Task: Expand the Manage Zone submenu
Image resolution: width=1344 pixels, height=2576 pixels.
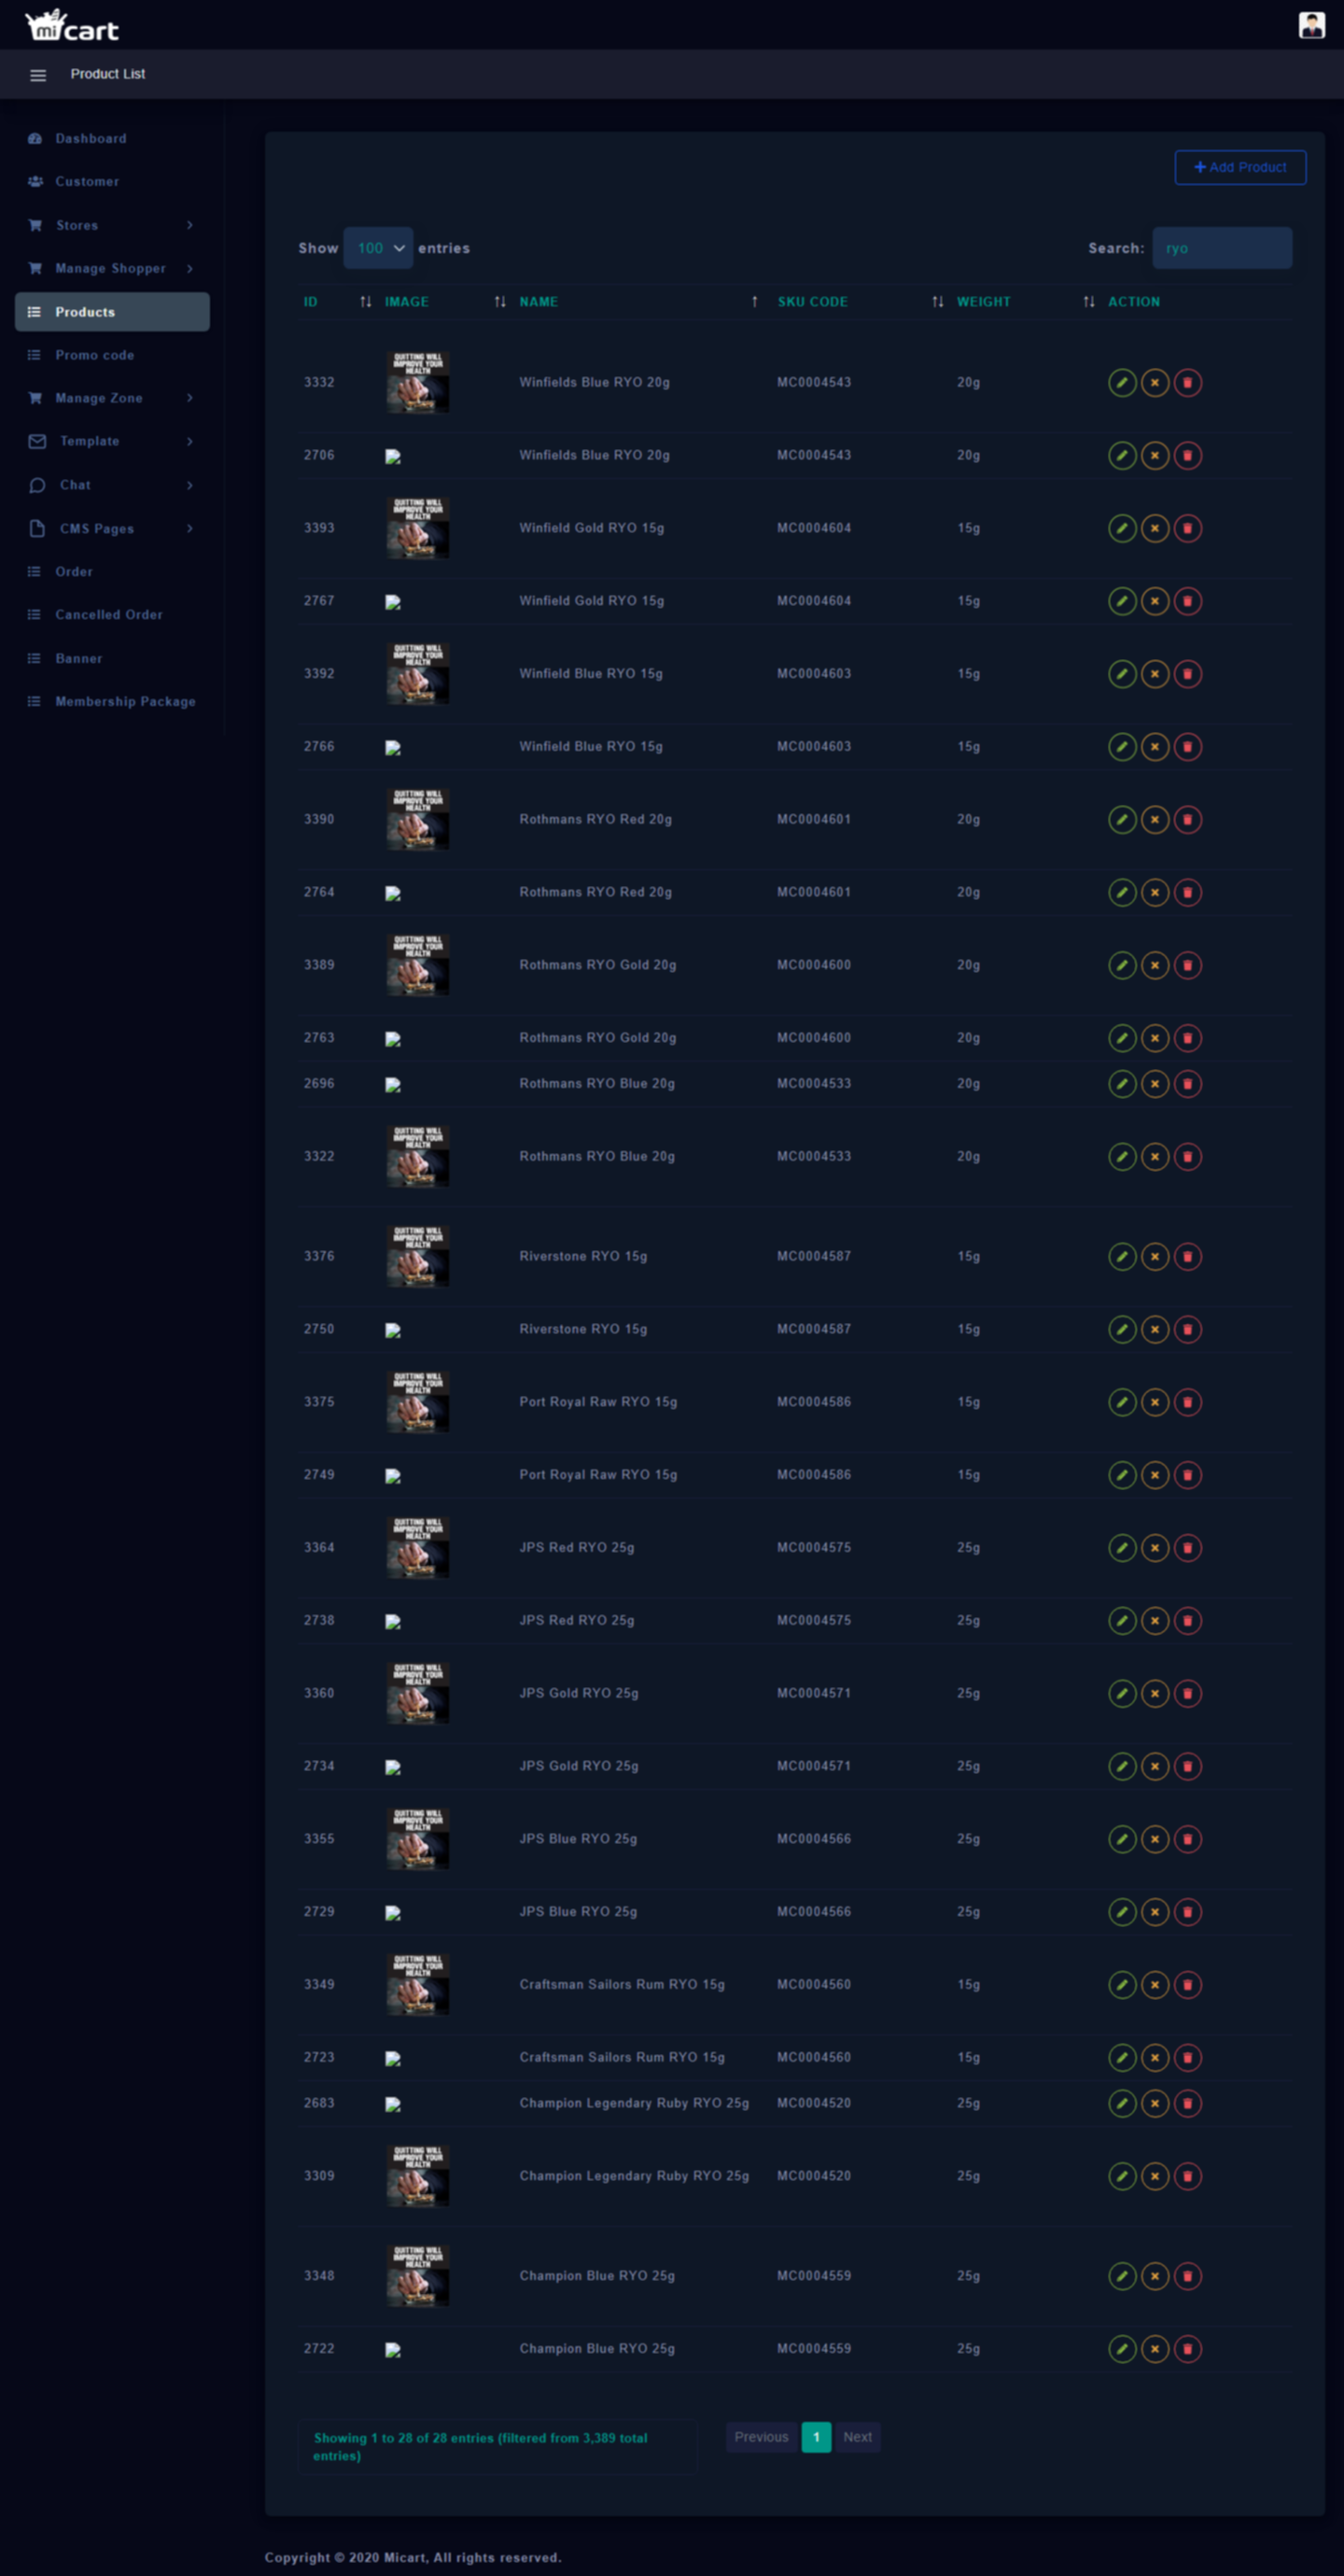Action: pos(112,398)
